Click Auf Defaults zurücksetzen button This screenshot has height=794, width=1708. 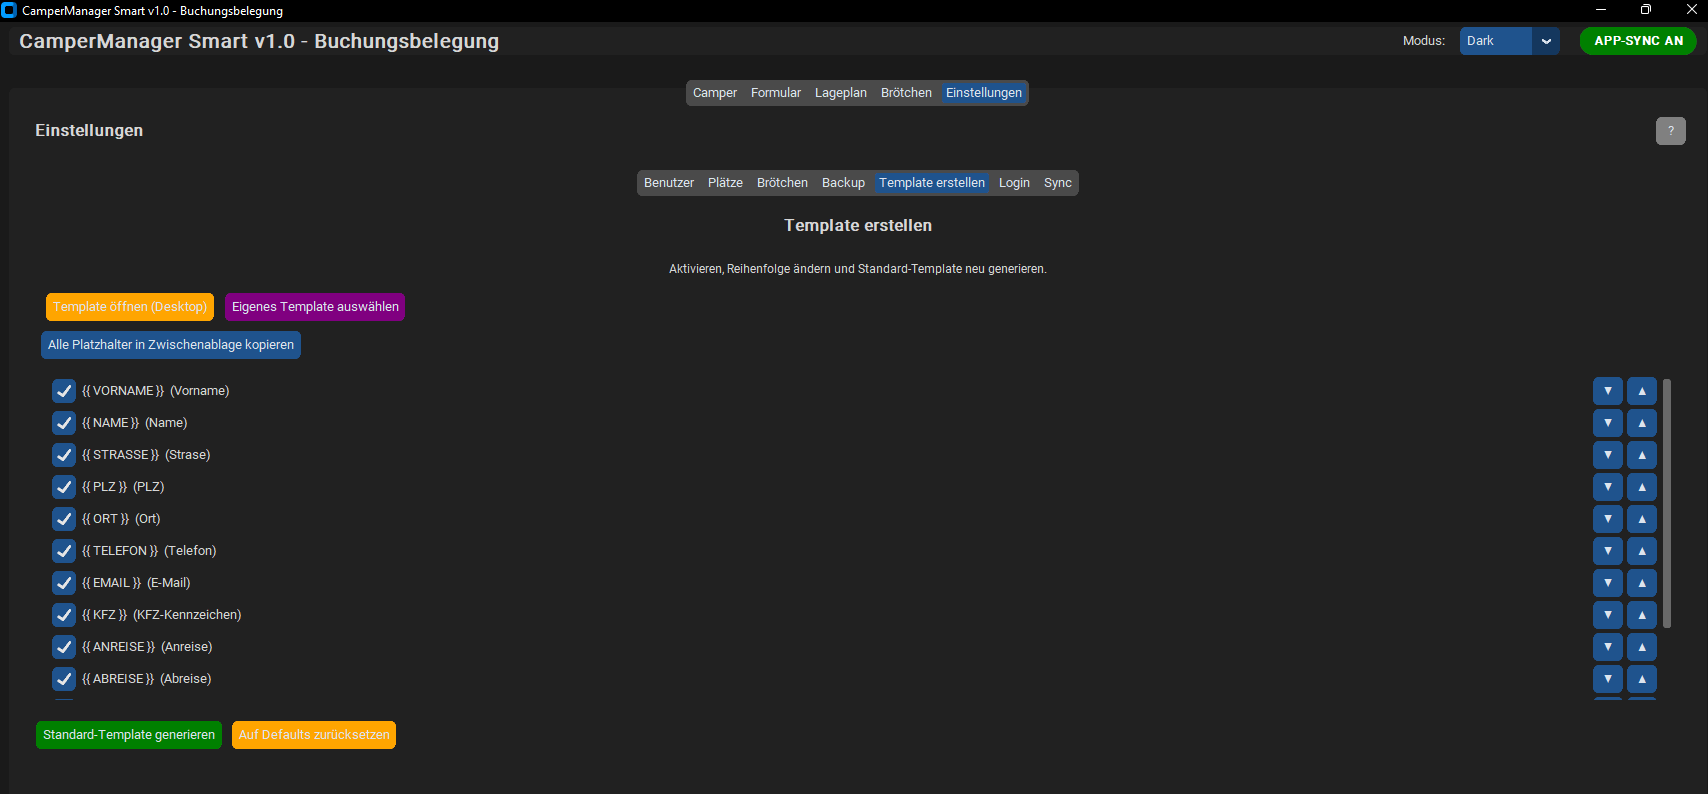point(314,735)
